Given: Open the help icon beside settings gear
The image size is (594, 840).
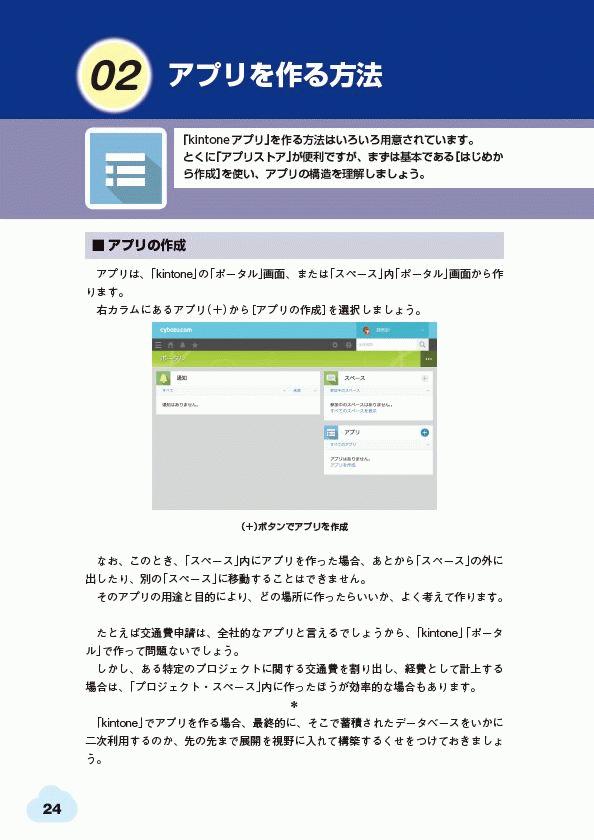Looking at the screenshot, I should click(x=348, y=345).
